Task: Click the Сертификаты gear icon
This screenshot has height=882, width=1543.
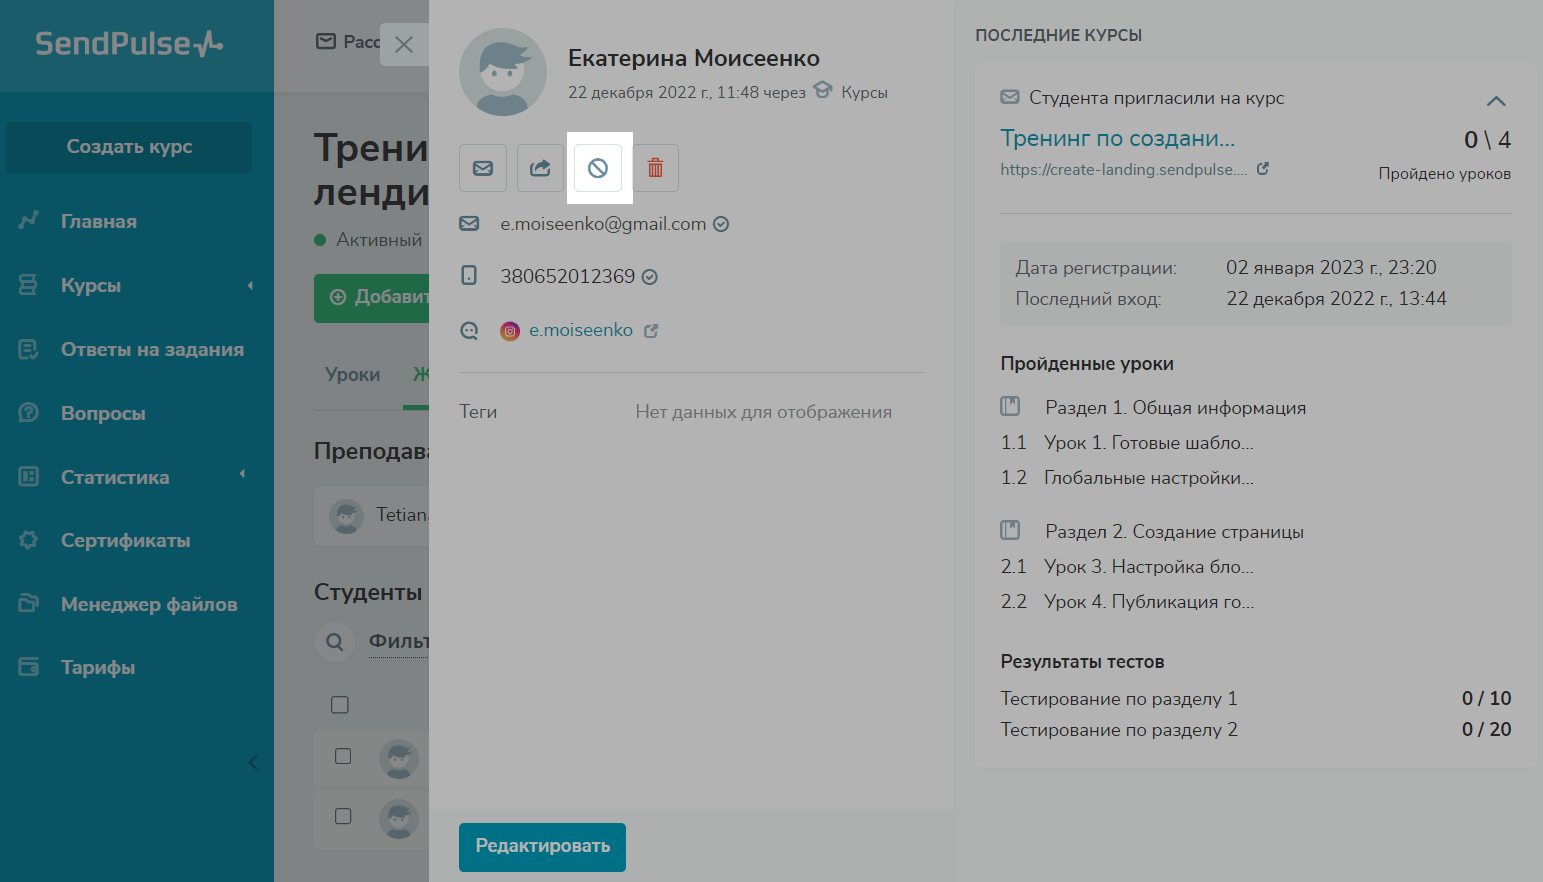Action: 29,540
